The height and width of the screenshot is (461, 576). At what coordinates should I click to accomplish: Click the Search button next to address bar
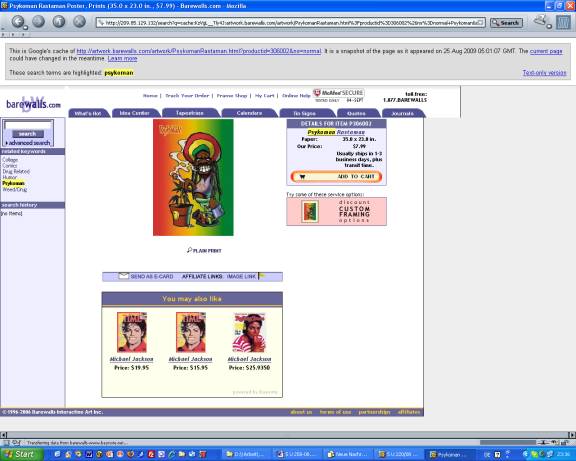(x=506, y=23)
